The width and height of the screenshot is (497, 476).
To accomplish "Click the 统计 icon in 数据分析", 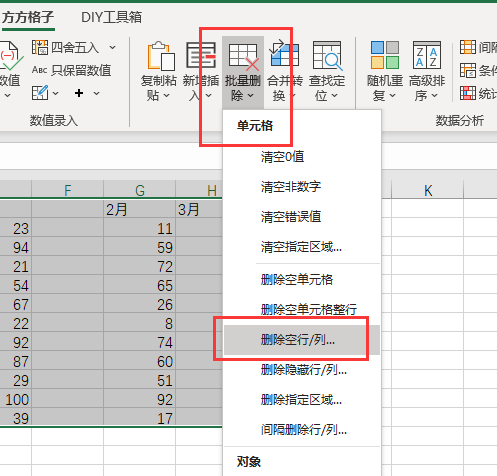I will click(468, 93).
